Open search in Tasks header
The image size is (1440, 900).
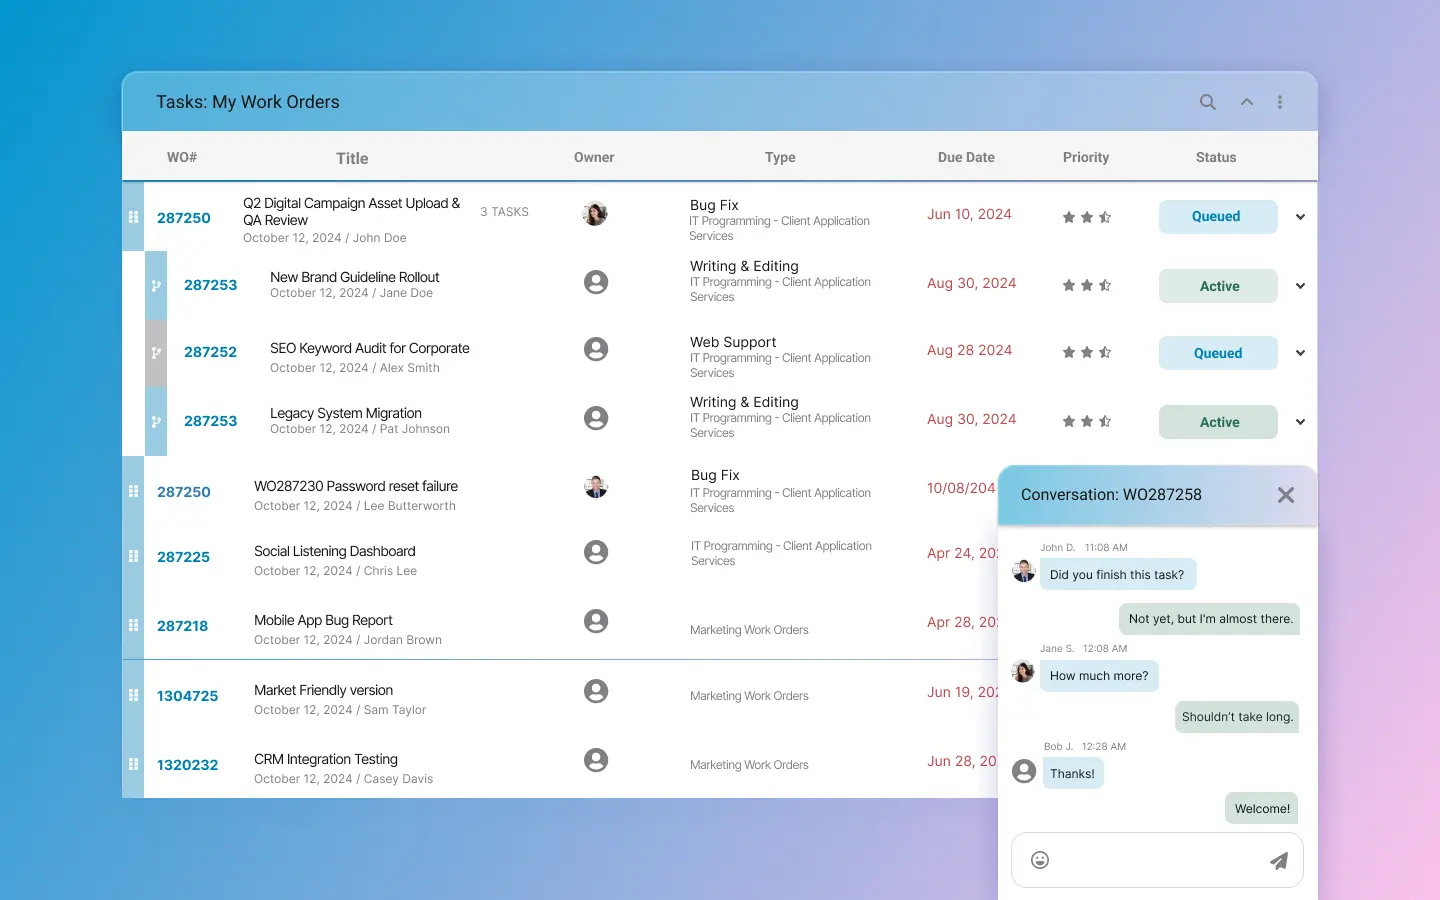point(1208,102)
